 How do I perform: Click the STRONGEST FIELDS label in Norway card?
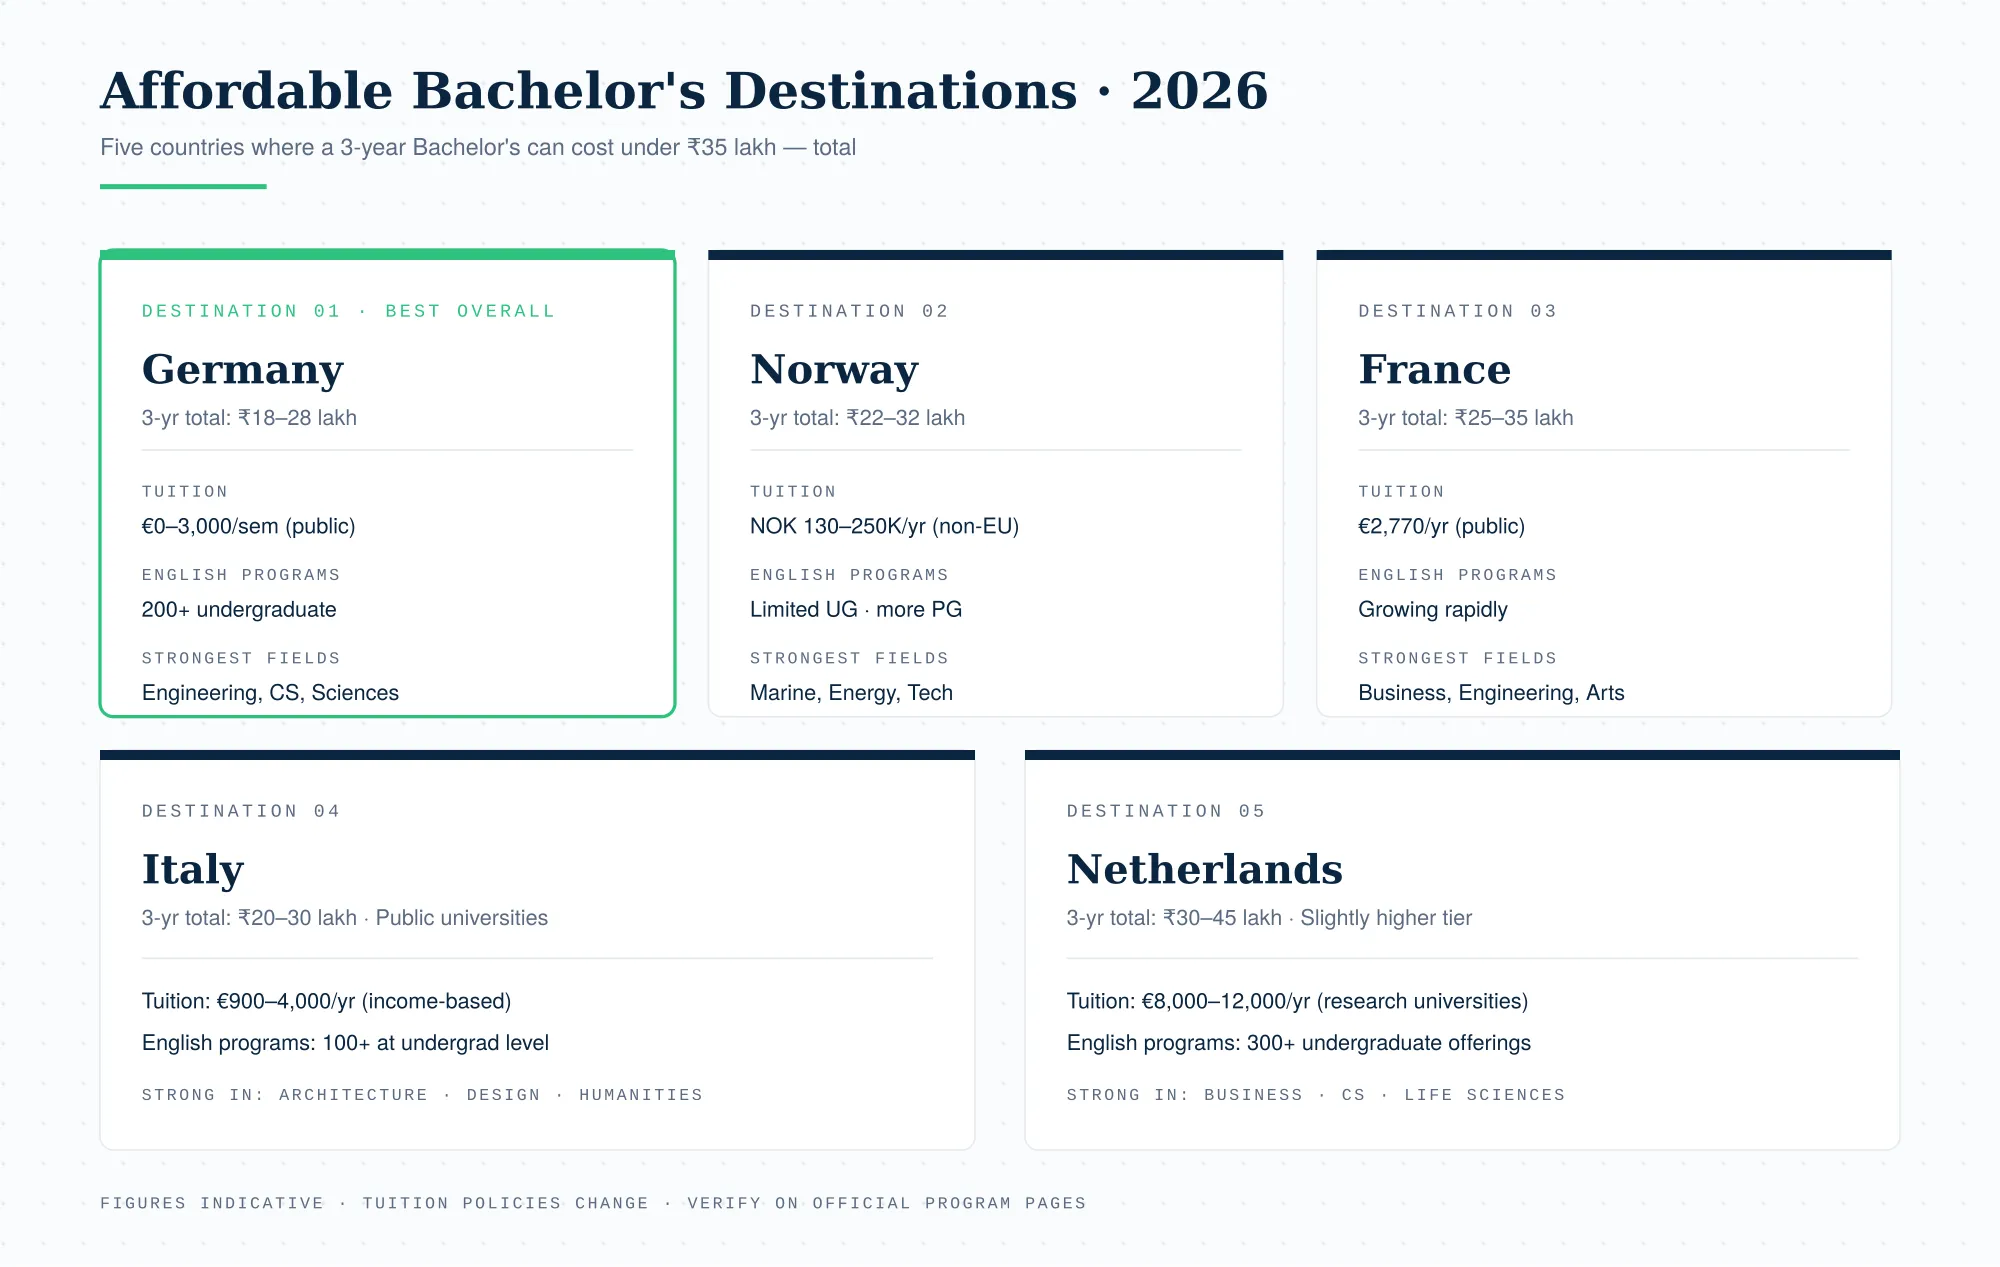(849, 658)
